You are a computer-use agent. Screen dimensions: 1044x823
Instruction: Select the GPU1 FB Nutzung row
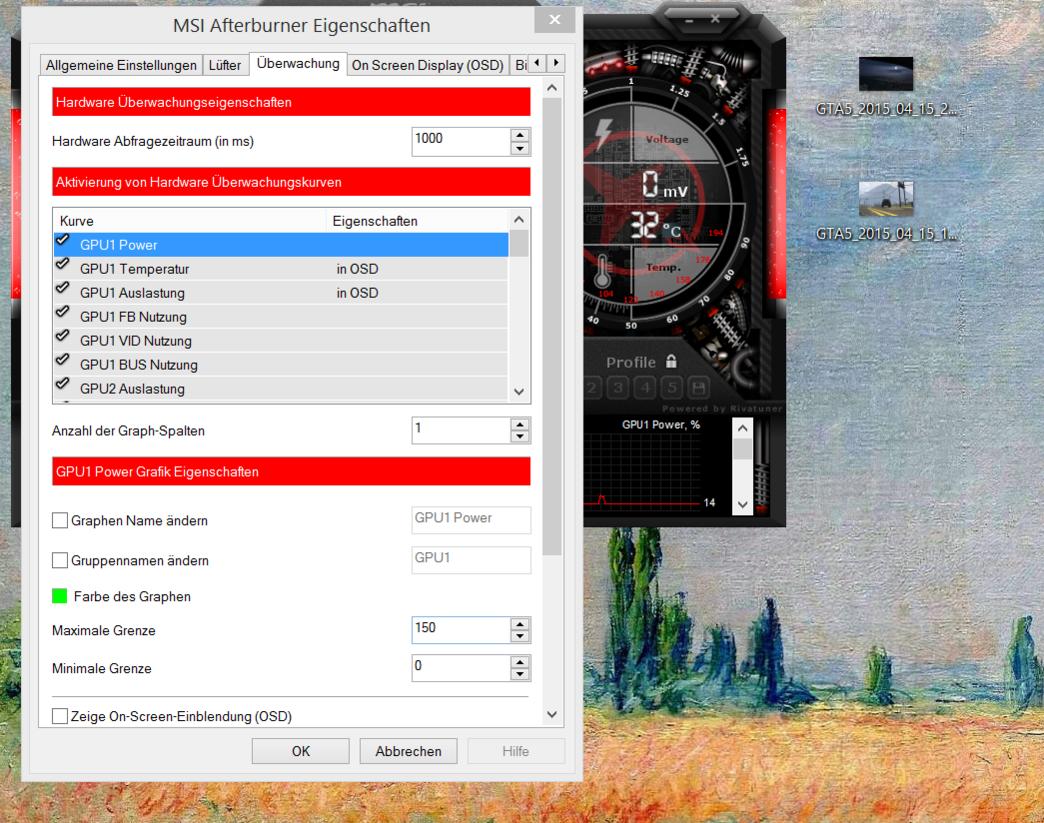[x=280, y=317]
